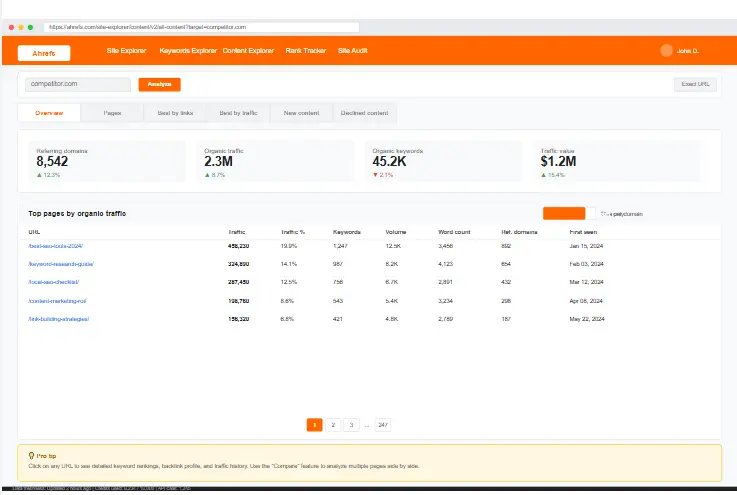This screenshot has height=495, width=737.
Task: Click the Ahrefs logo button
Action: coord(44,53)
